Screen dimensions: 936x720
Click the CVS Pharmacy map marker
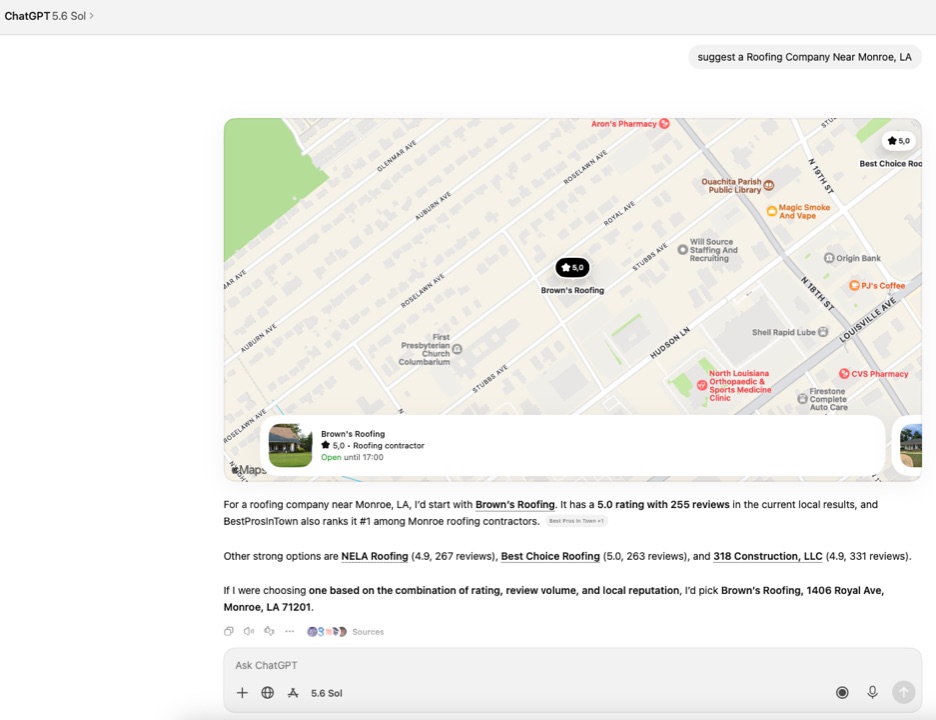[844, 374]
